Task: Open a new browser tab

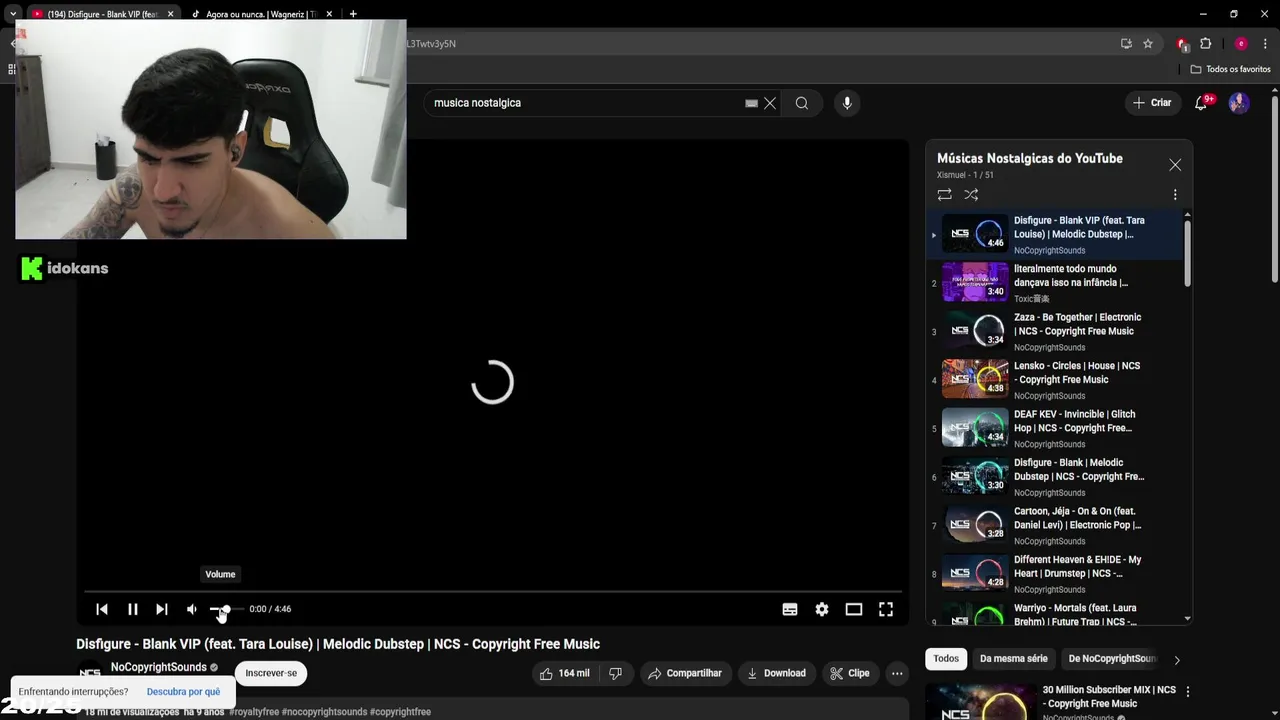Action: click(x=353, y=14)
